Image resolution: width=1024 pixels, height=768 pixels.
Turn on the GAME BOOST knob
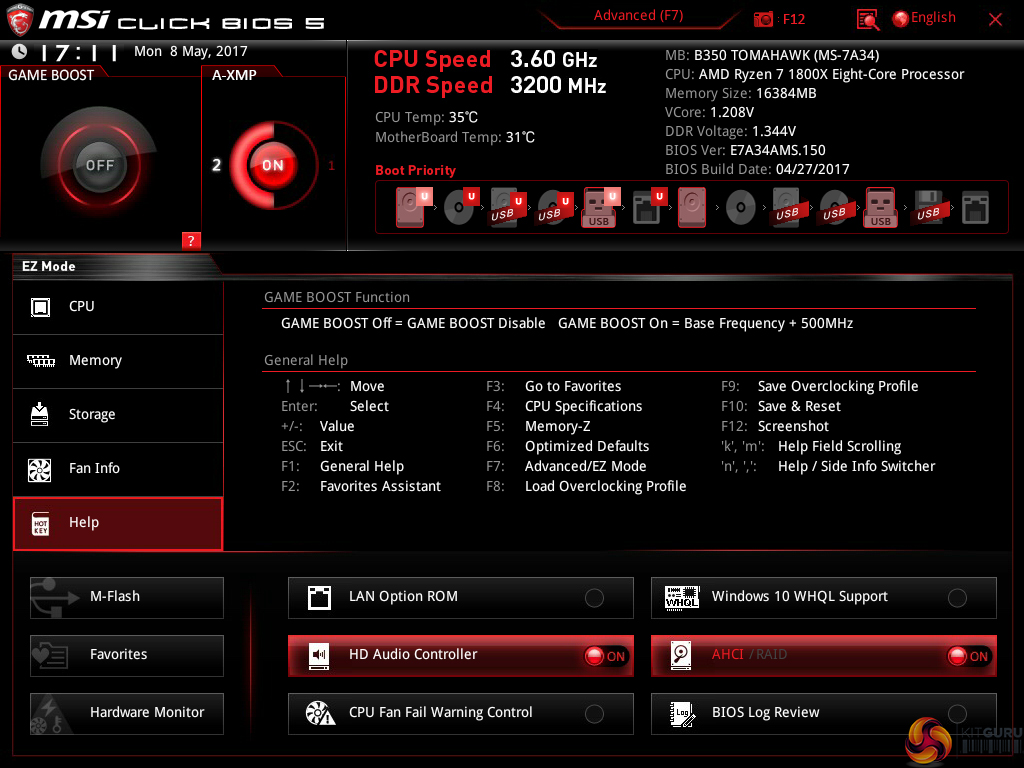tap(99, 165)
